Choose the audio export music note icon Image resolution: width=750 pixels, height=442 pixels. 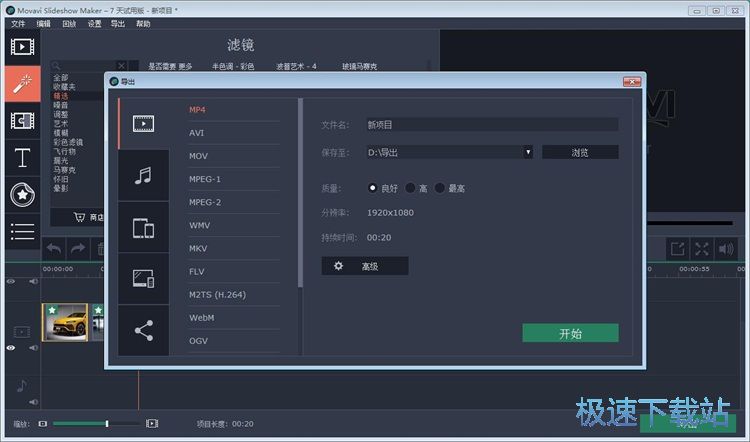coord(143,176)
